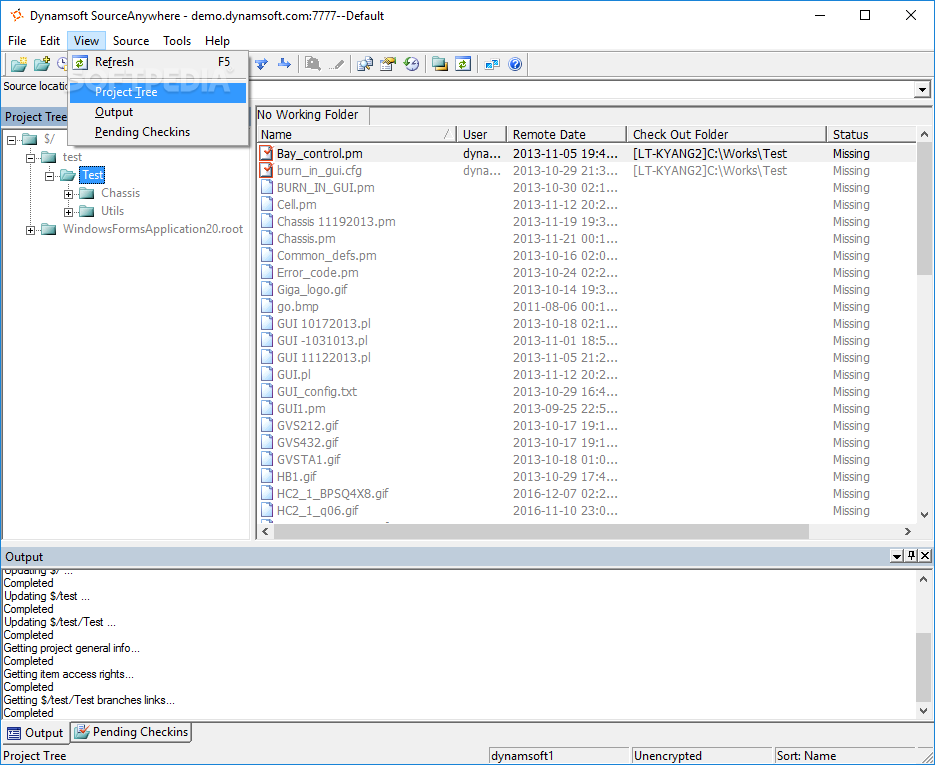Click the grayed-out pencil edit toolbar icon
The height and width of the screenshot is (765, 935).
(336, 64)
